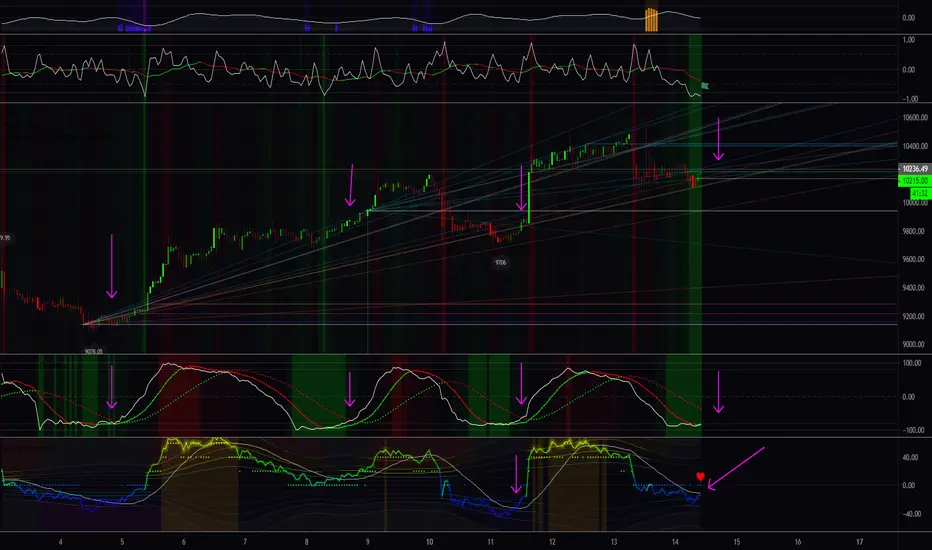Select the magenta arrow above the 10236.49 price level
Viewport: 932px width, 550px height.
point(719,139)
